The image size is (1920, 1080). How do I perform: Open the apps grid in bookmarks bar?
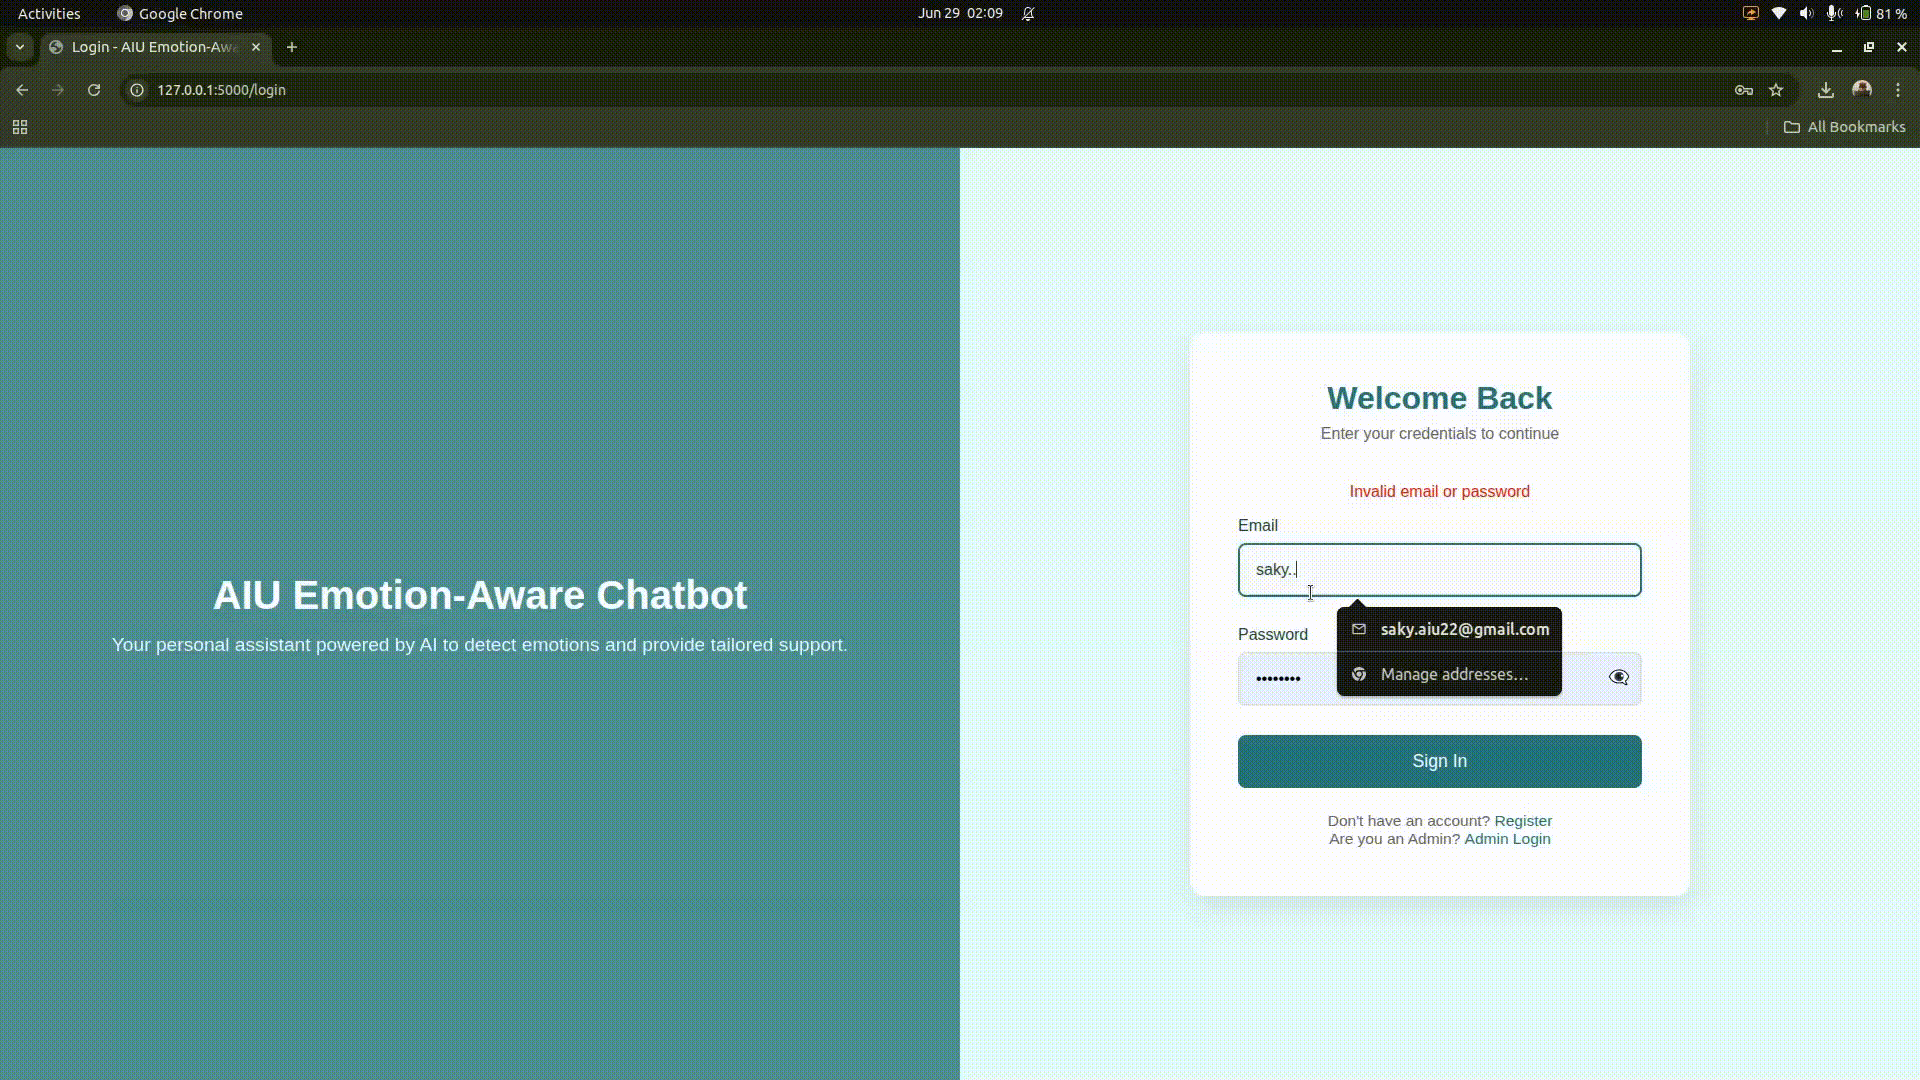(20, 127)
